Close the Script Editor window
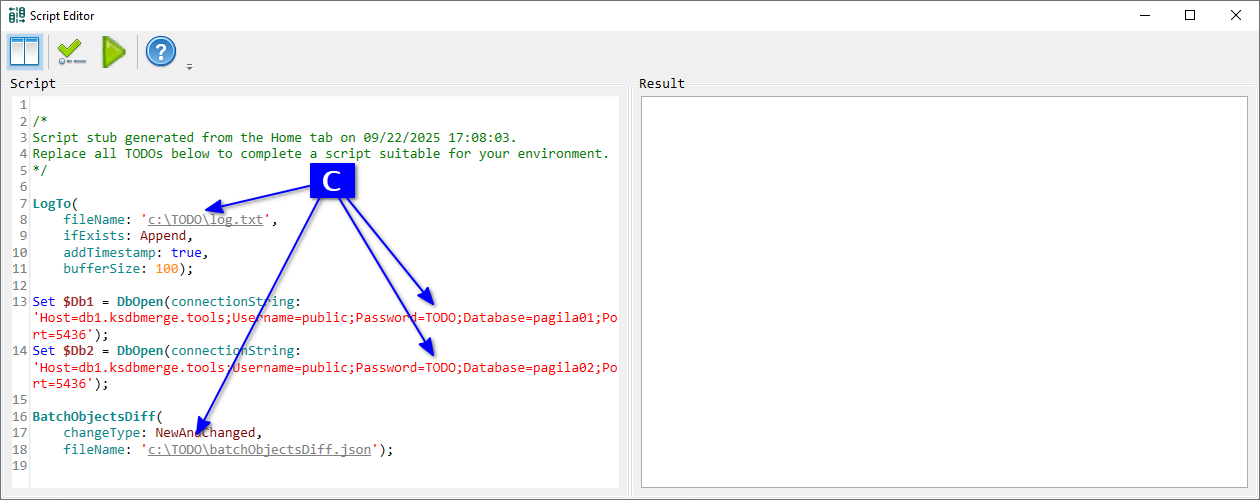The image size is (1260, 500). point(1236,15)
